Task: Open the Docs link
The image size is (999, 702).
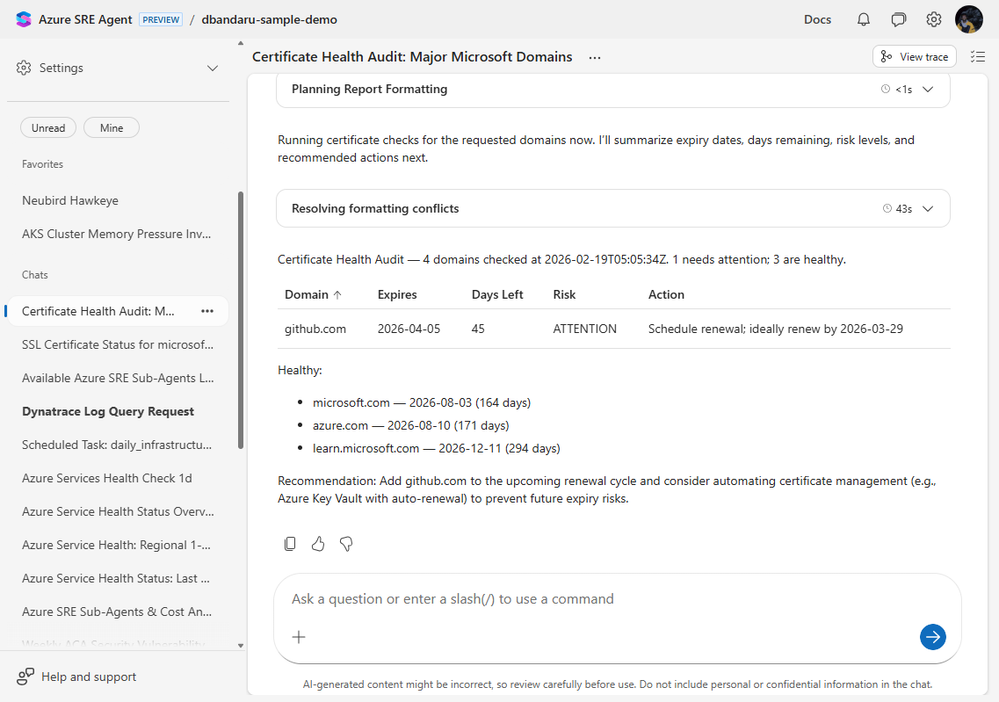Action: click(x=817, y=20)
